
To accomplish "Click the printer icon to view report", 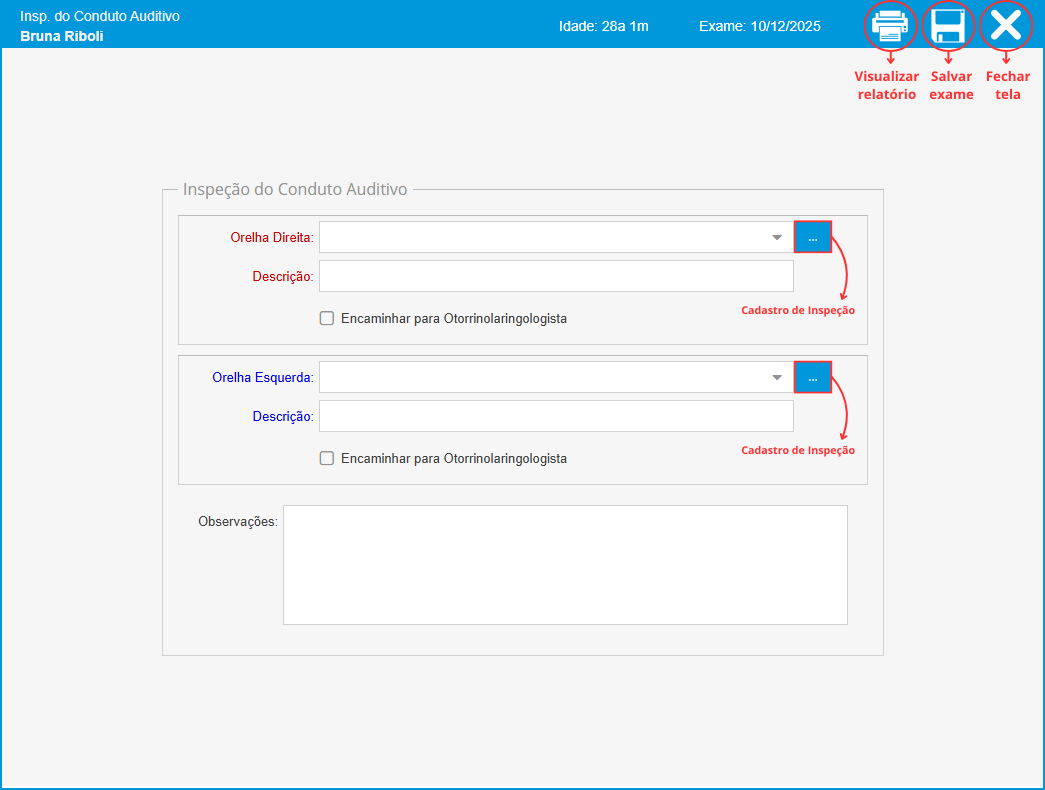I will (890, 26).
